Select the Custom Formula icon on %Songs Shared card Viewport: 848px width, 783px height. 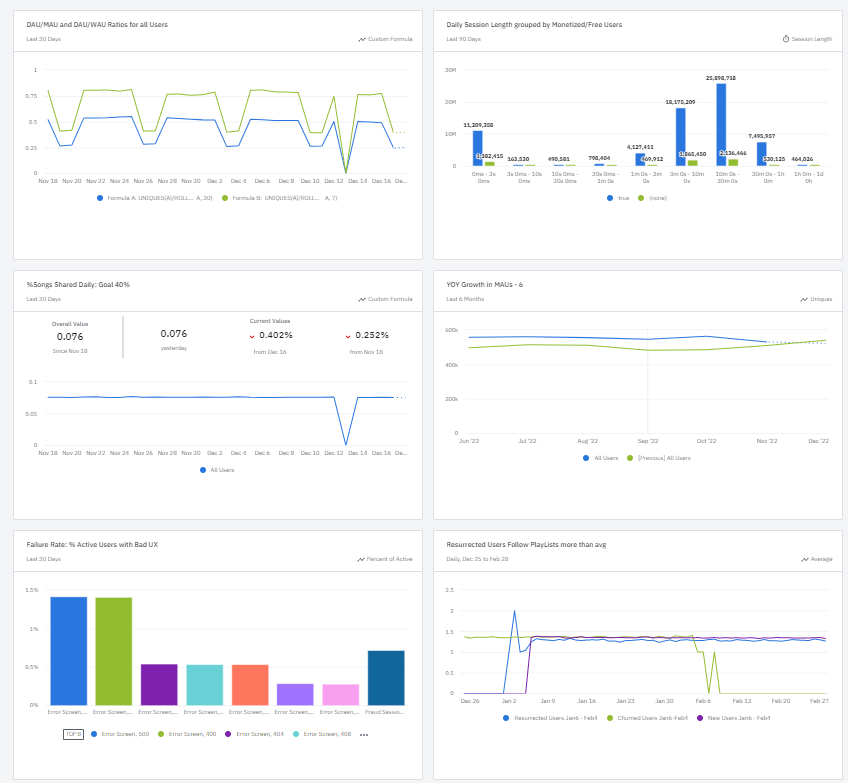tap(362, 298)
